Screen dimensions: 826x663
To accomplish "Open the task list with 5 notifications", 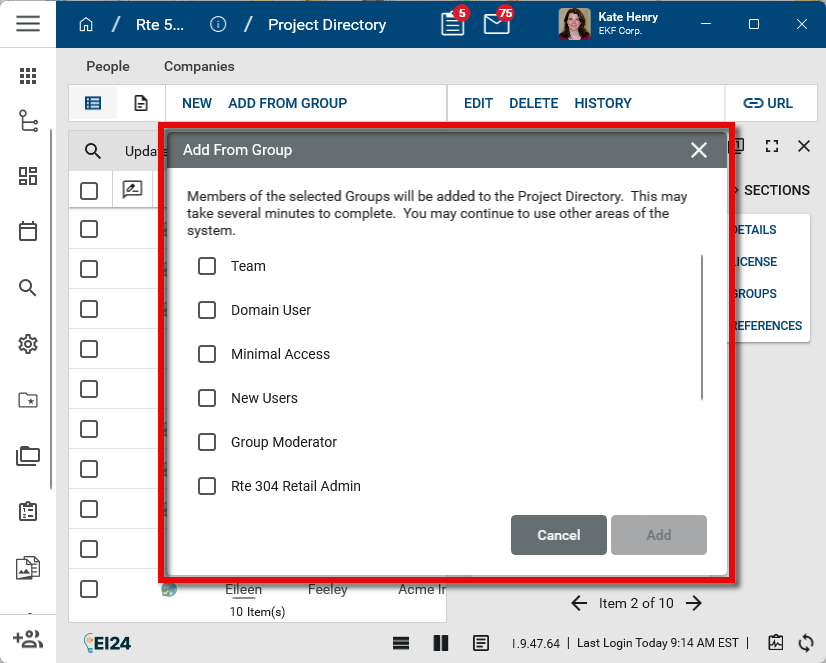I will point(453,24).
